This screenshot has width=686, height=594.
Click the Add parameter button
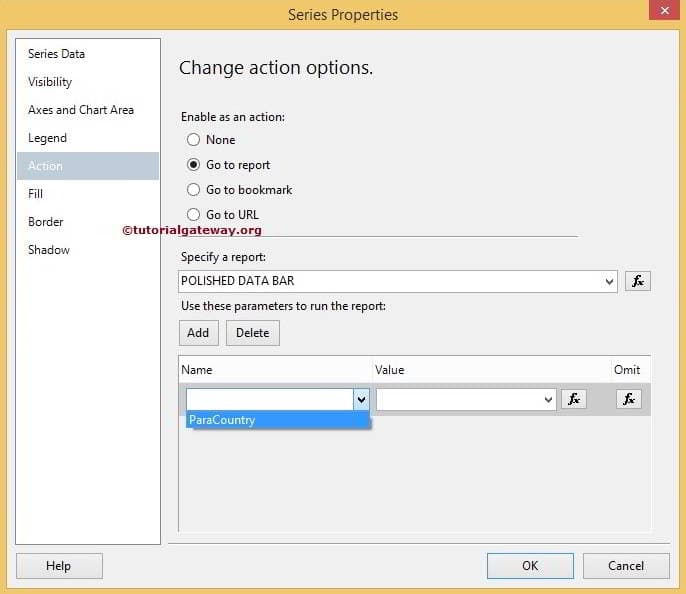(198, 333)
